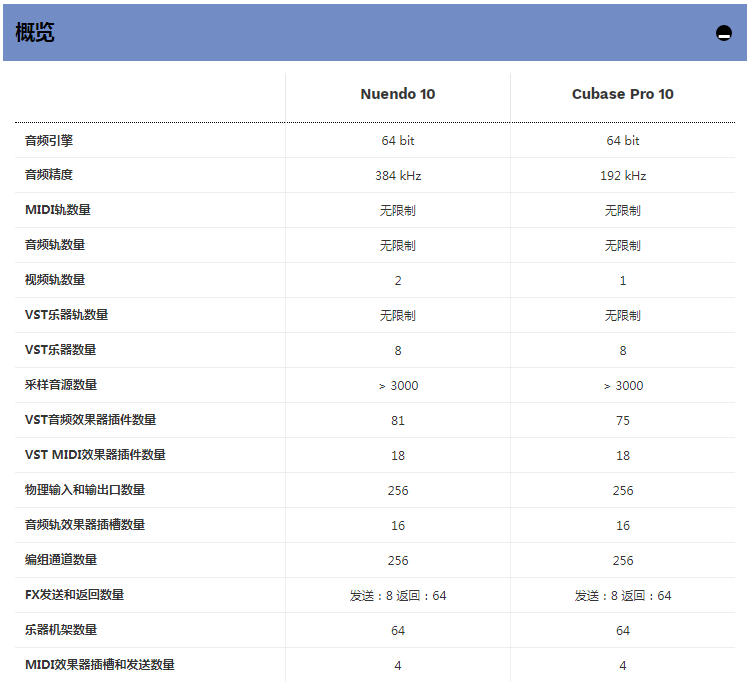Click the FX发送和返回数量 row label
This screenshot has height=694, width=749.
(x=75, y=595)
